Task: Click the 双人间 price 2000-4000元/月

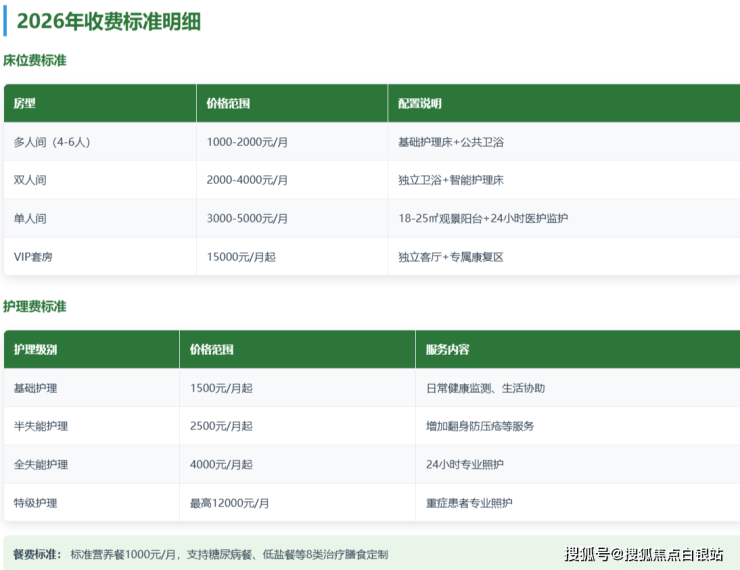Action: coord(247,180)
